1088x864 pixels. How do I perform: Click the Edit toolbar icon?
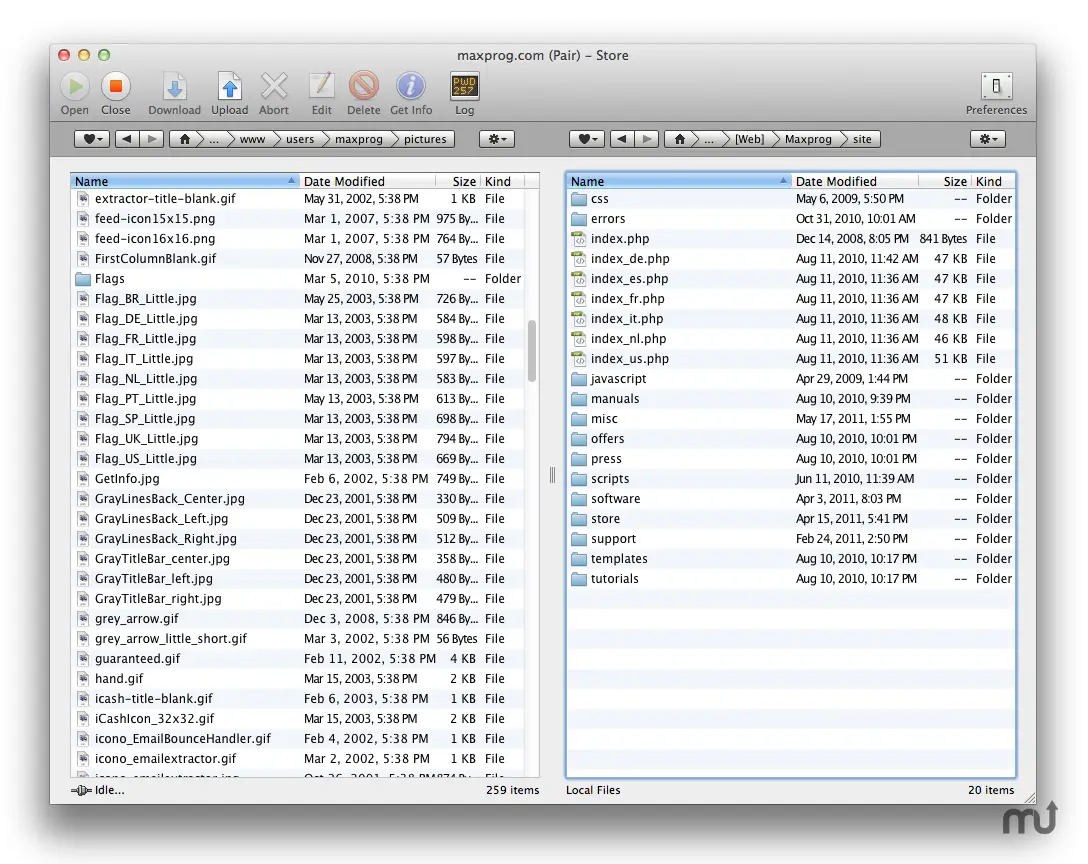pos(321,87)
